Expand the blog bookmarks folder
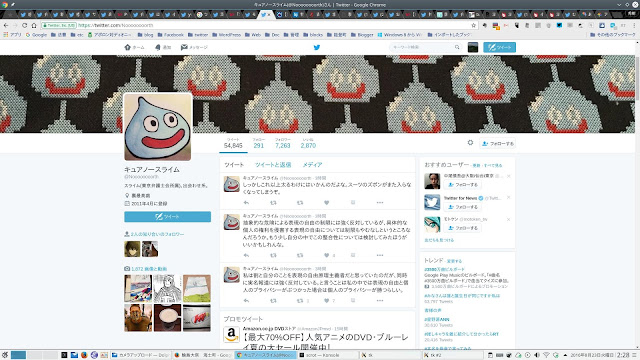The height and width of the screenshot is (360, 640). pyautogui.click(x=145, y=35)
